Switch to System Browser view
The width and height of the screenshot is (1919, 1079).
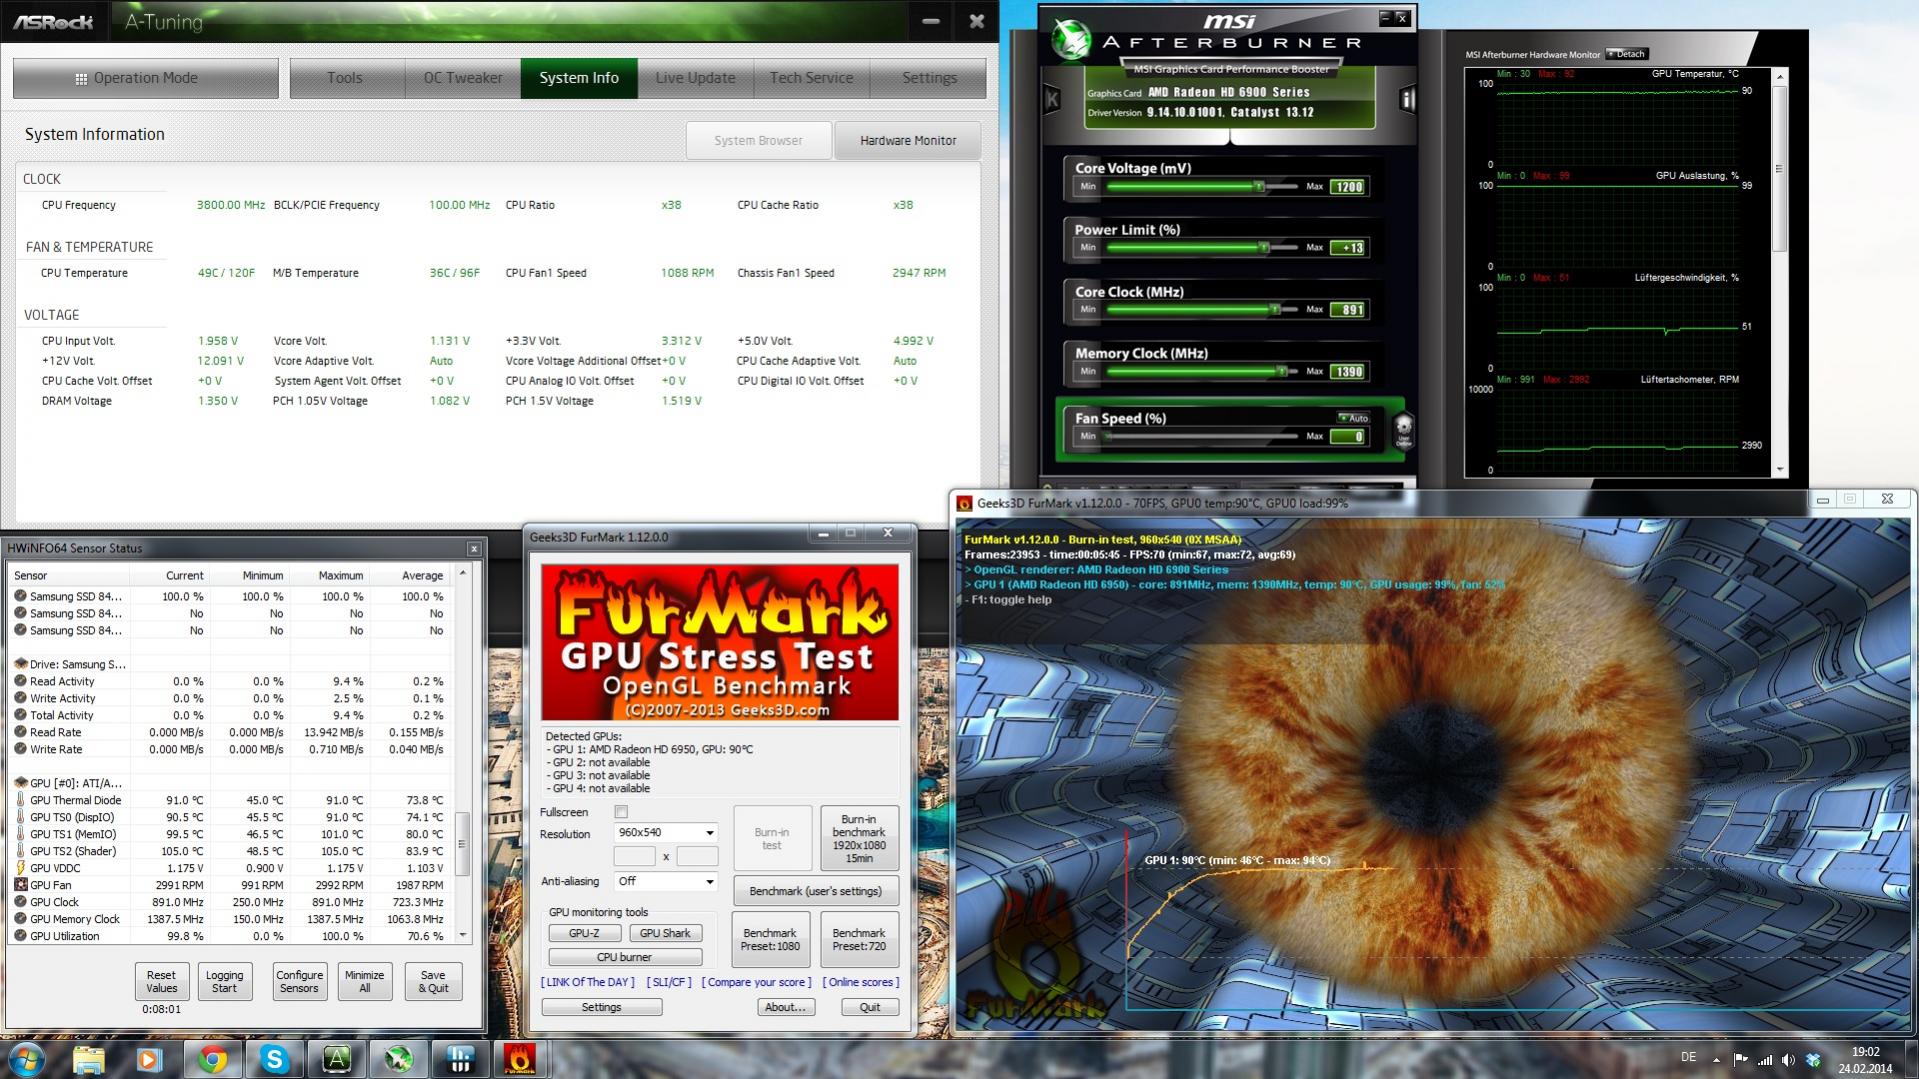coord(758,141)
